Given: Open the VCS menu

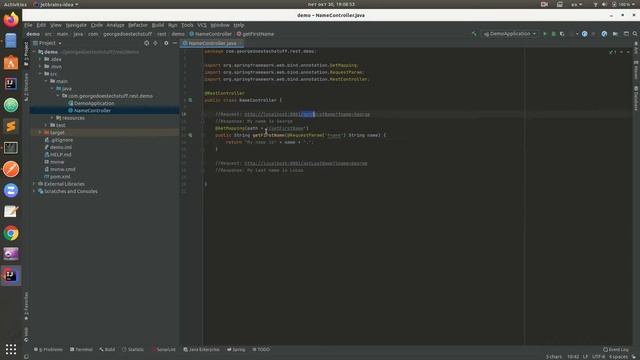Looking at the screenshot, I should tap(202, 25).
